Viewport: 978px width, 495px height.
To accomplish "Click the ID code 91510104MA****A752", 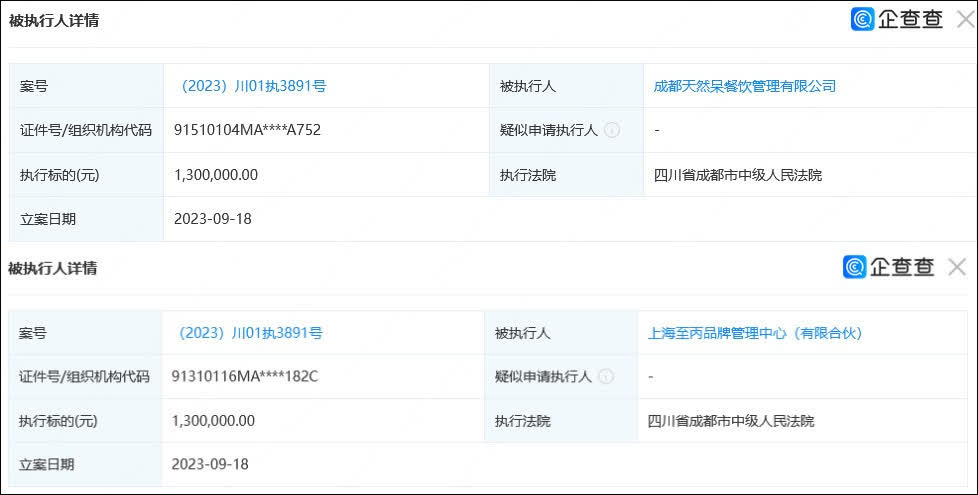I will click(247, 130).
